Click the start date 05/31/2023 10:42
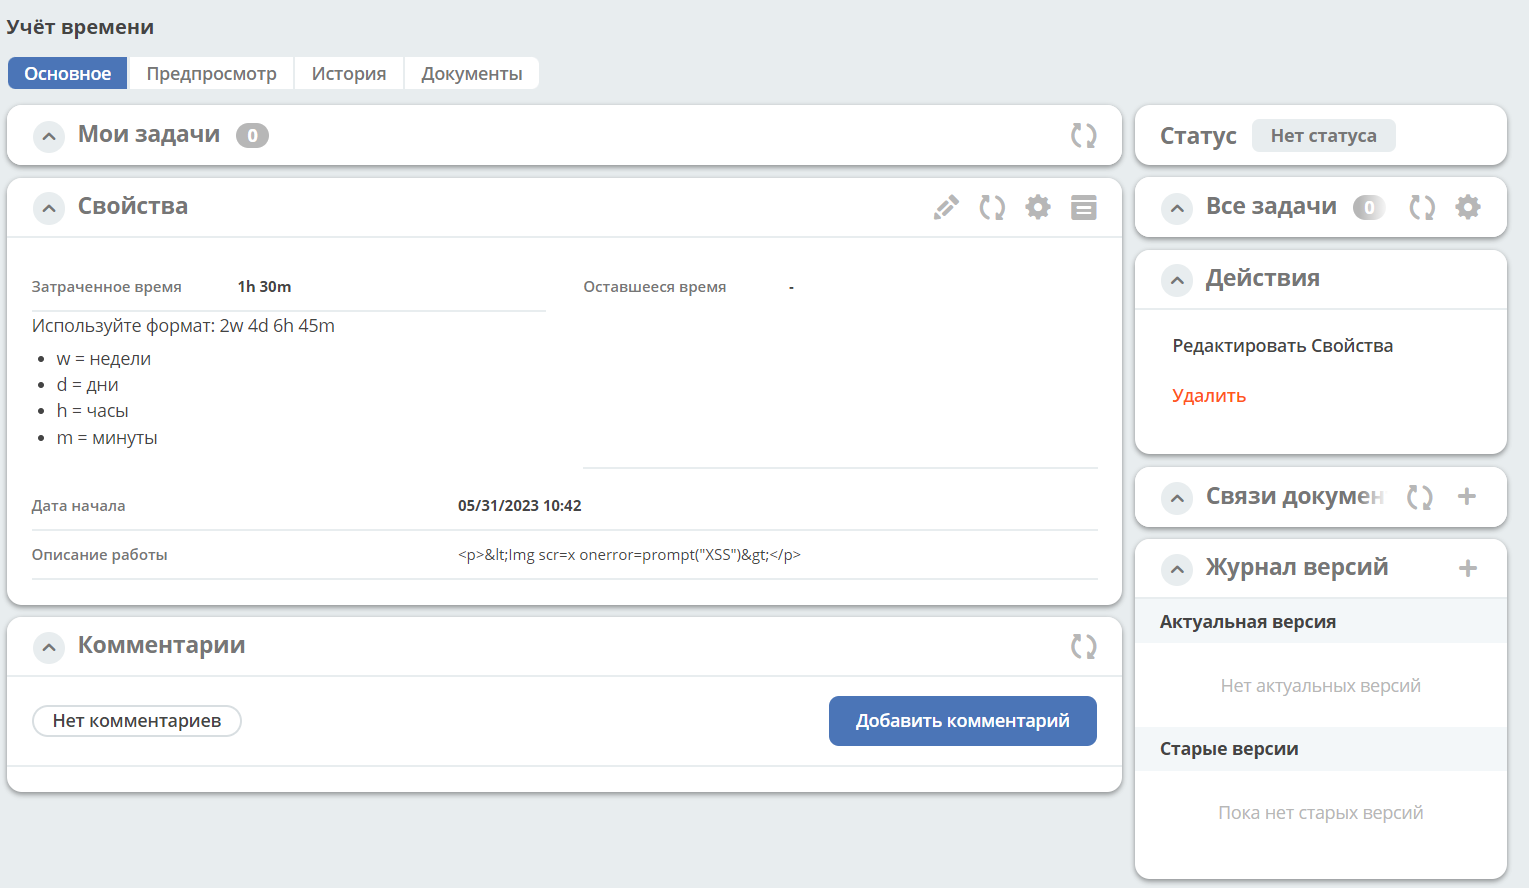Screen dimensions: 1529x888 (520, 505)
